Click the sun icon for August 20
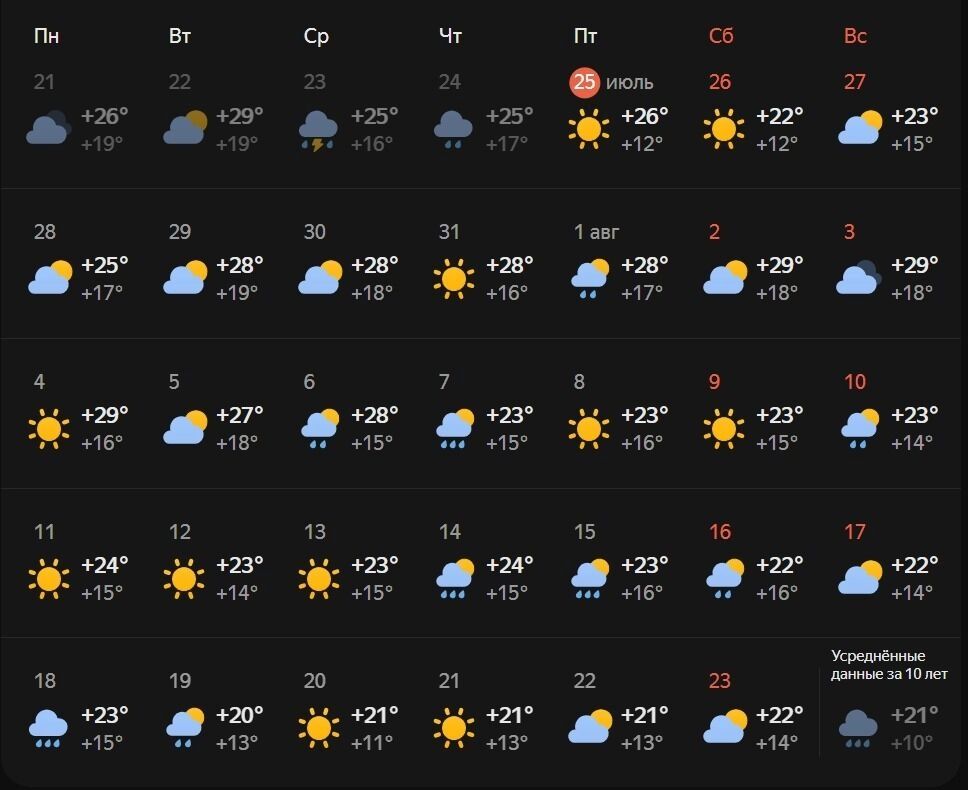The height and width of the screenshot is (790, 968). [x=318, y=728]
